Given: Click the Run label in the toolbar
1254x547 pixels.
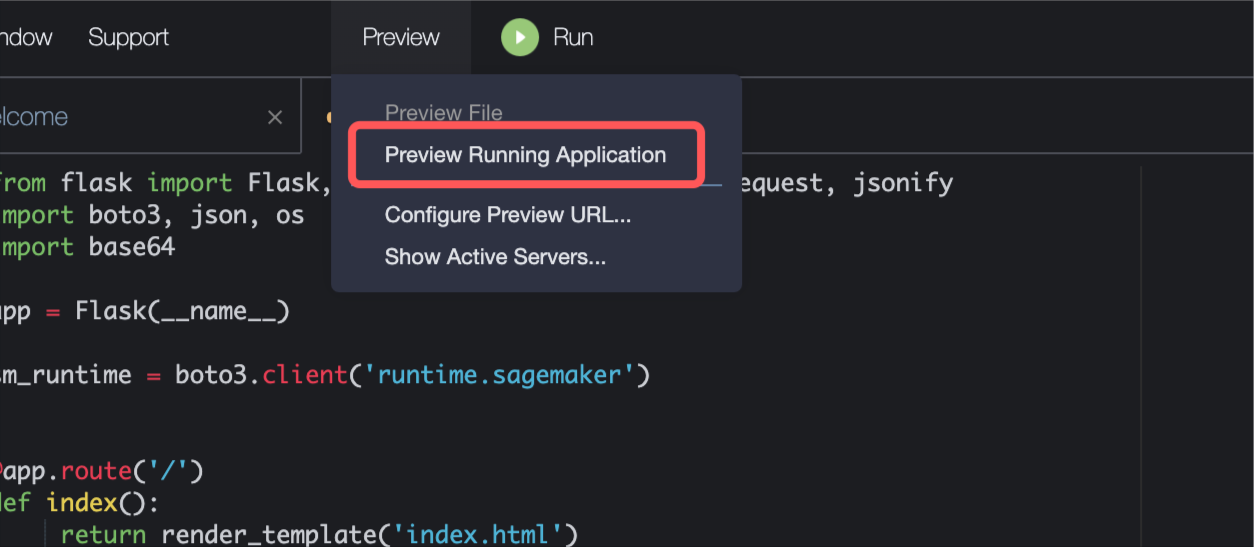Looking at the screenshot, I should [x=573, y=38].
